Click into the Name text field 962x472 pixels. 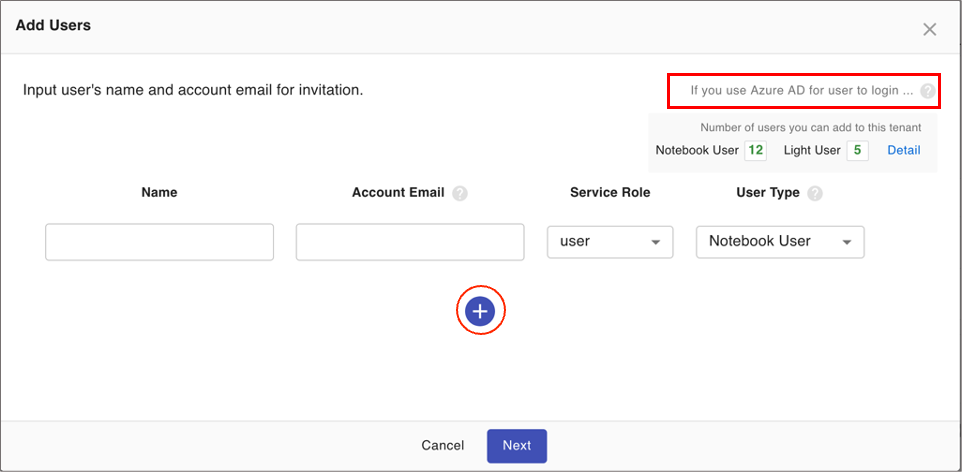click(x=159, y=242)
